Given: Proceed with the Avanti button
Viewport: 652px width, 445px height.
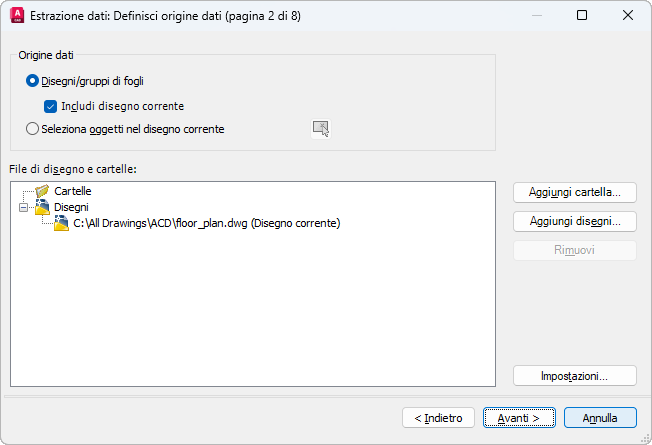Looking at the screenshot, I should (519, 417).
